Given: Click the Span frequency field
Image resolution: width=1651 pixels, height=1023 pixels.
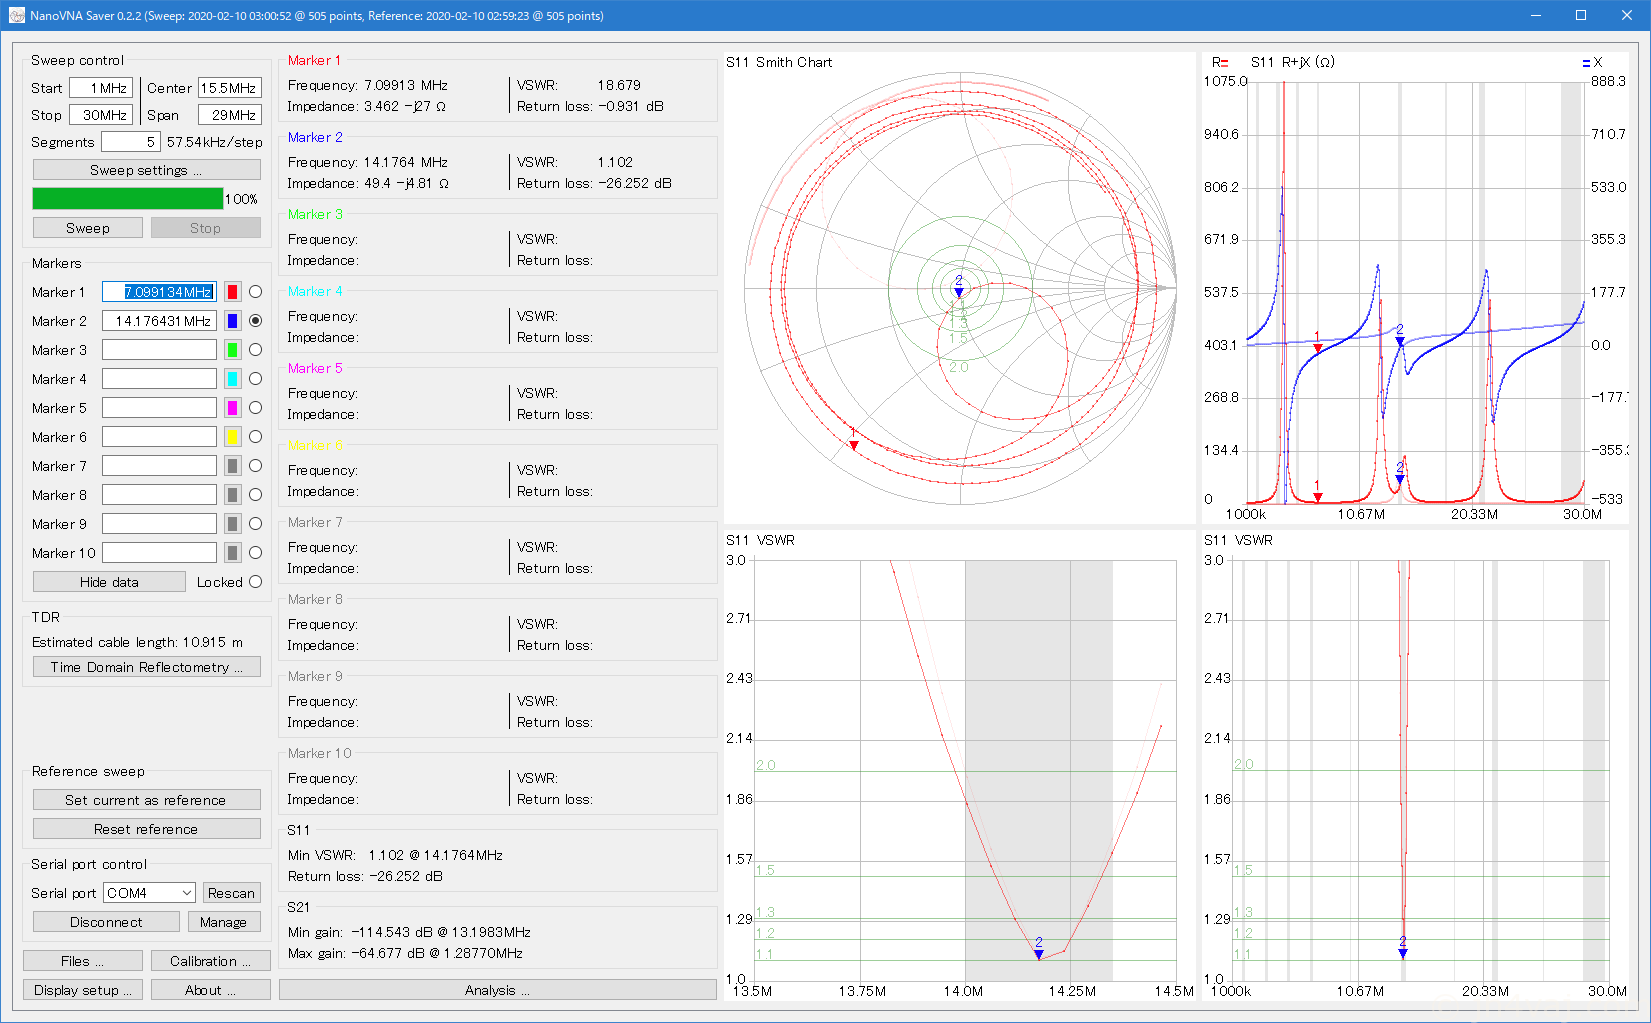Looking at the screenshot, I should click(x=229, y=115).
